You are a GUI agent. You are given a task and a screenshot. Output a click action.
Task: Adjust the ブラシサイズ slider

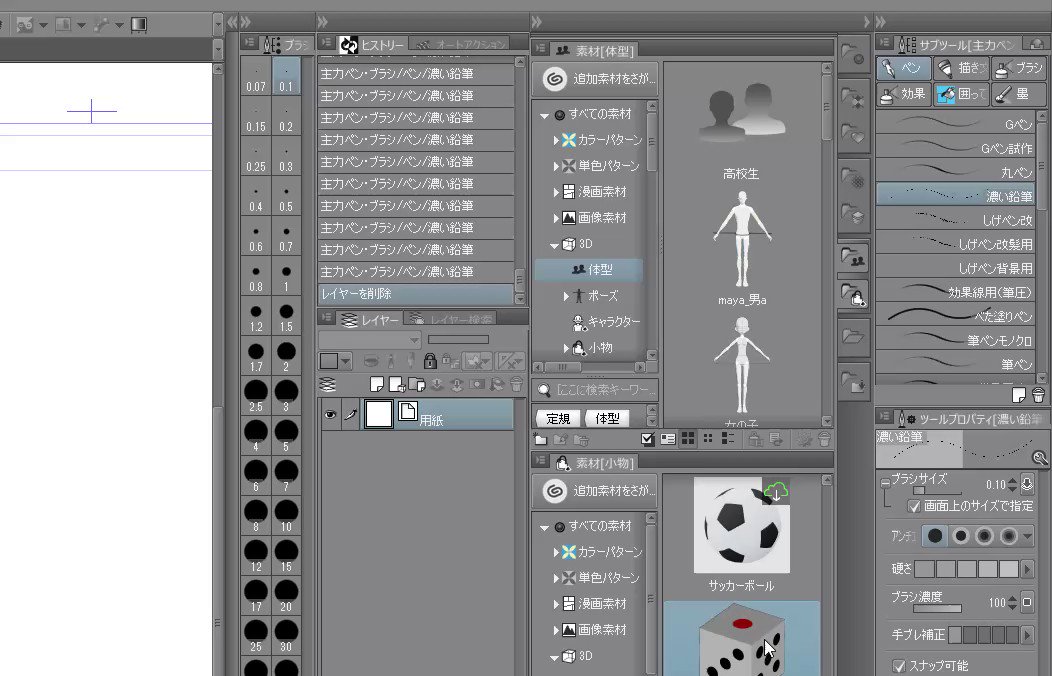(x=937, y=491)
